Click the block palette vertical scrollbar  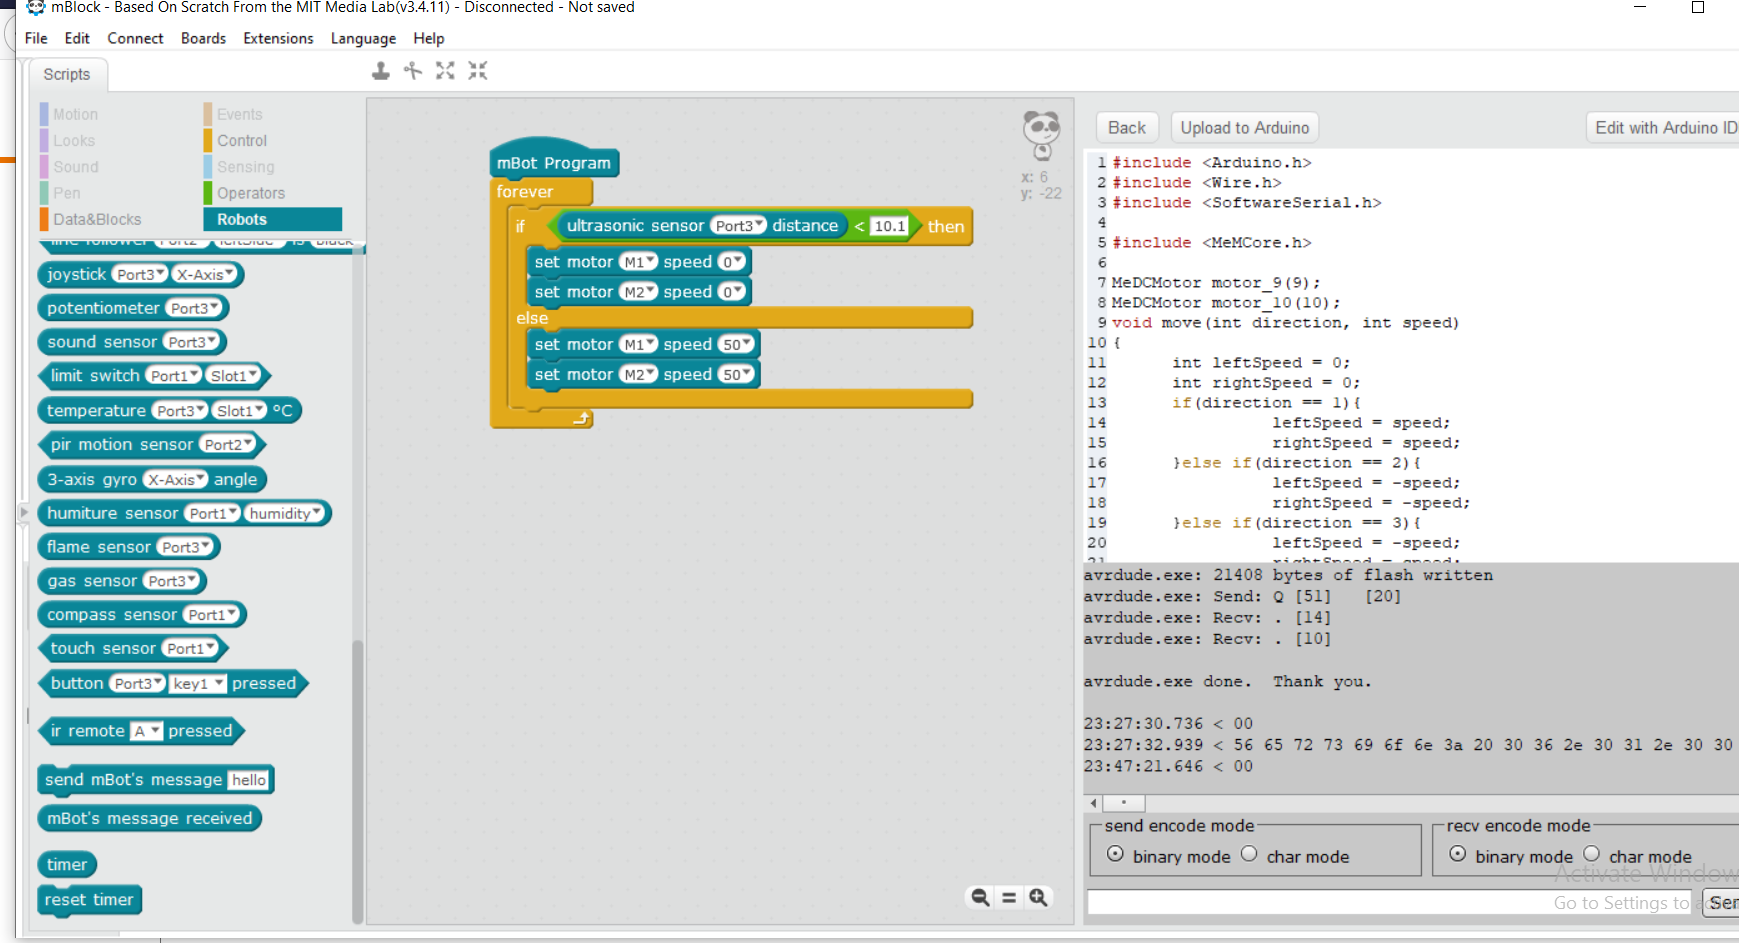357,780
